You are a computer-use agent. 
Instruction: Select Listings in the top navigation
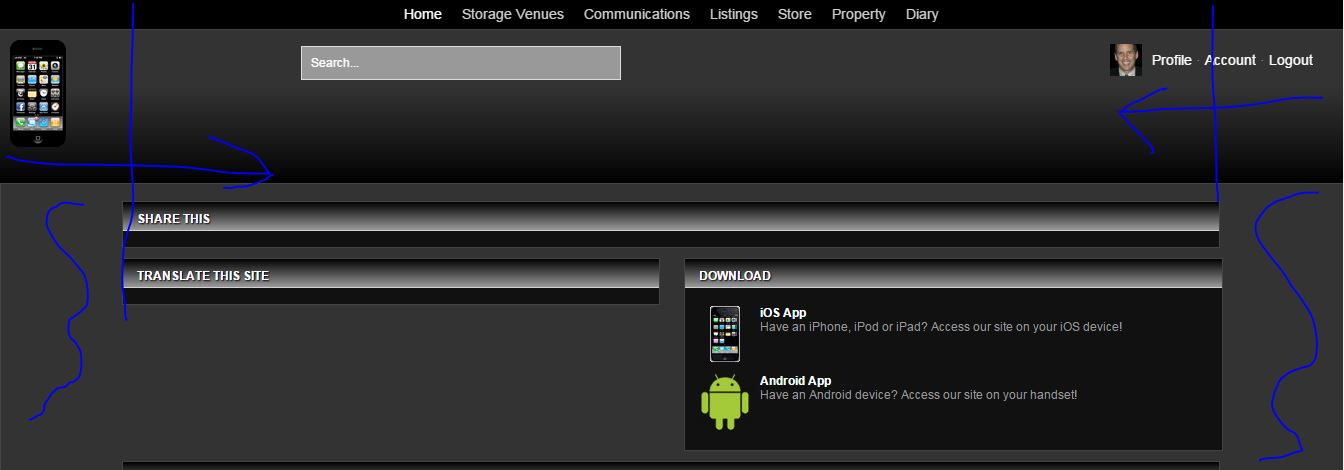click(734, 14)
